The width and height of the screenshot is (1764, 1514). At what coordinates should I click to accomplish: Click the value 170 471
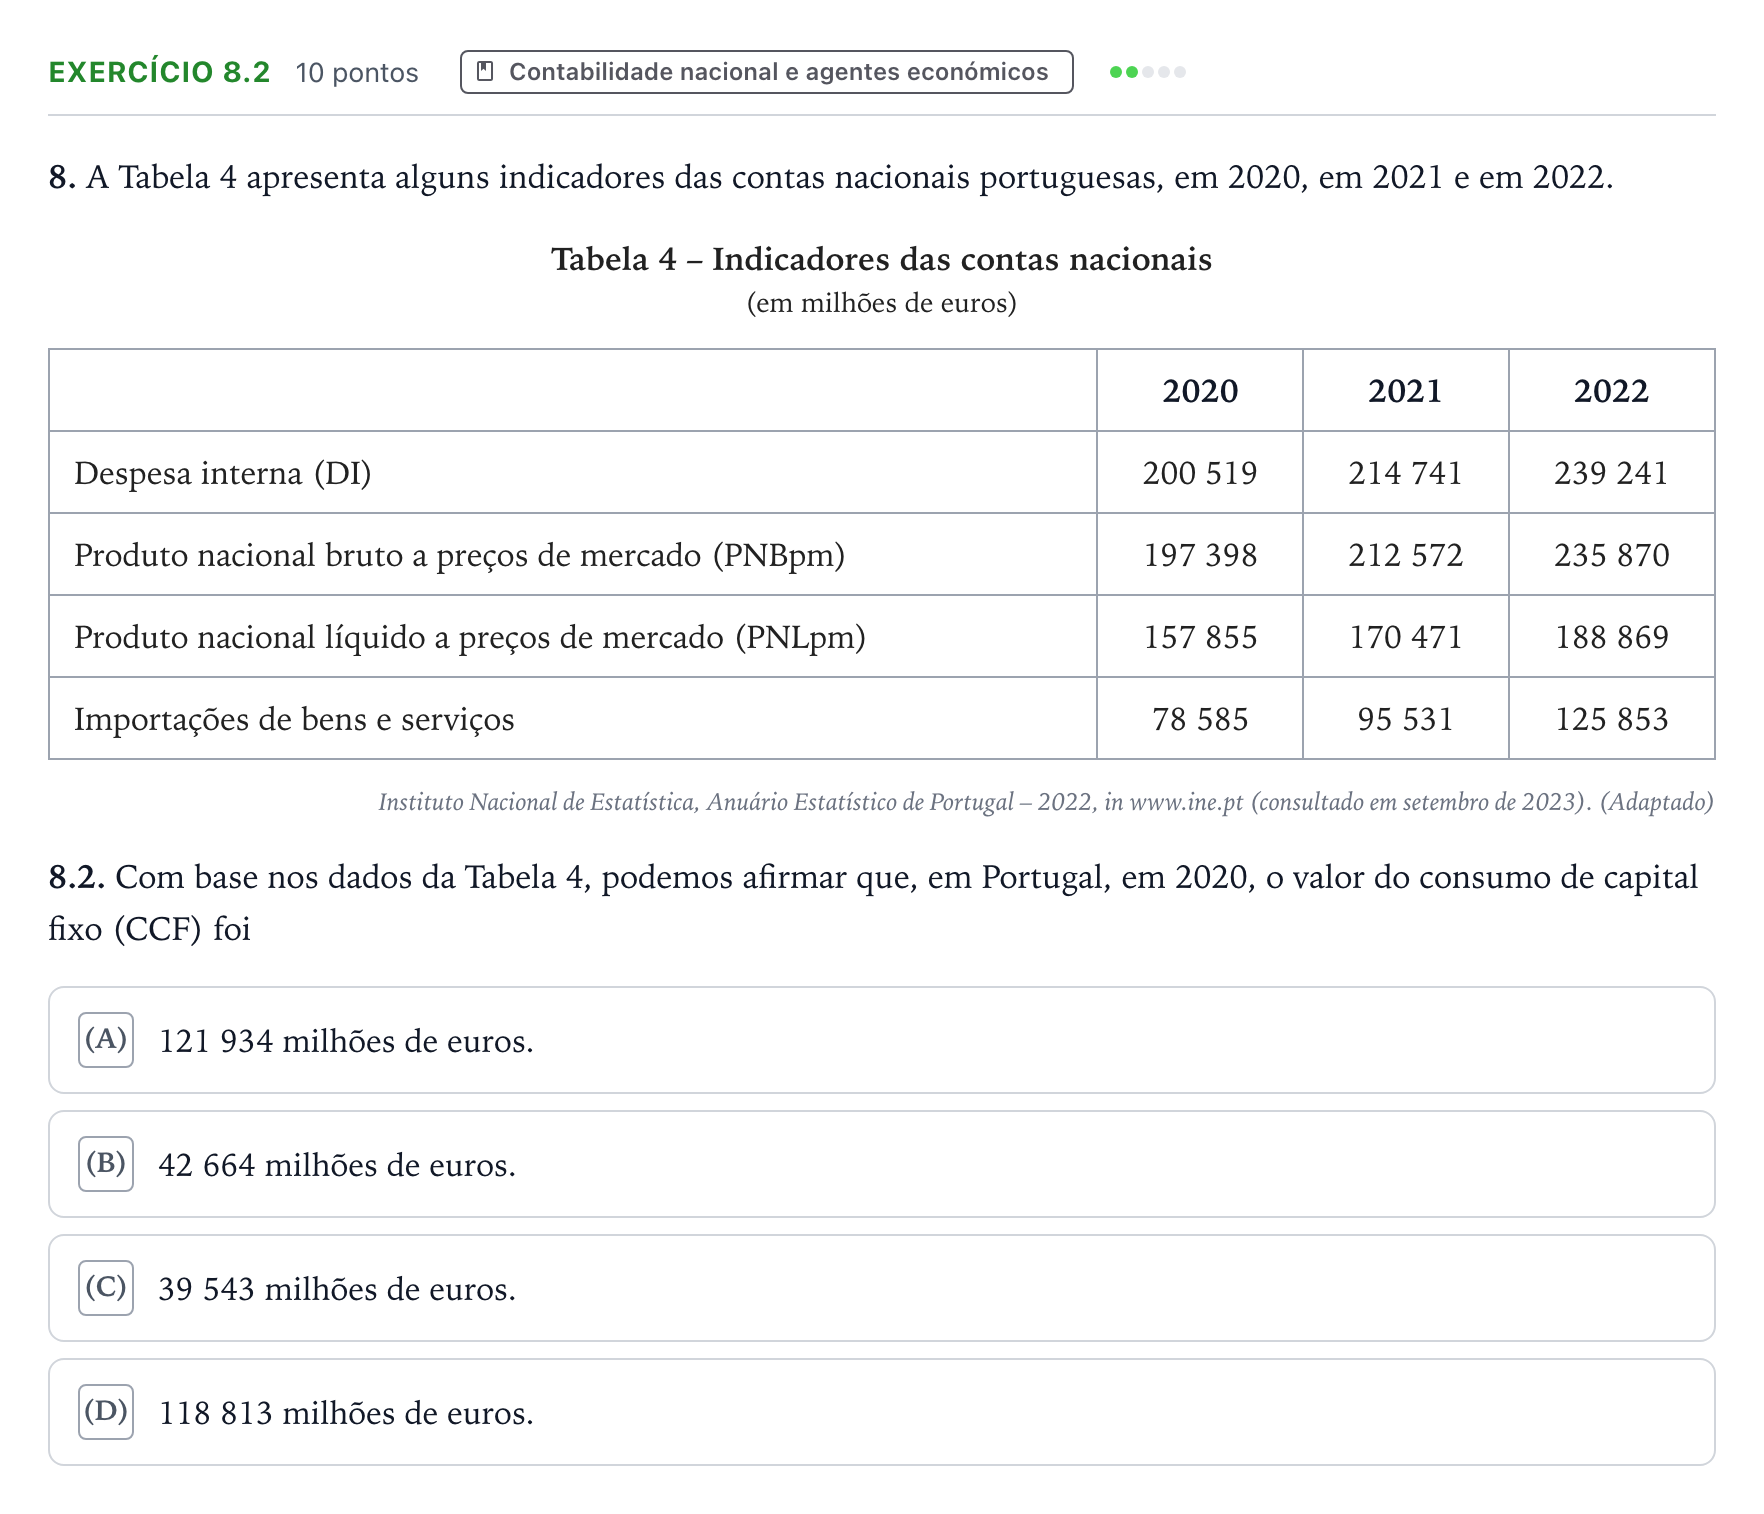[x=1405, y=637]
